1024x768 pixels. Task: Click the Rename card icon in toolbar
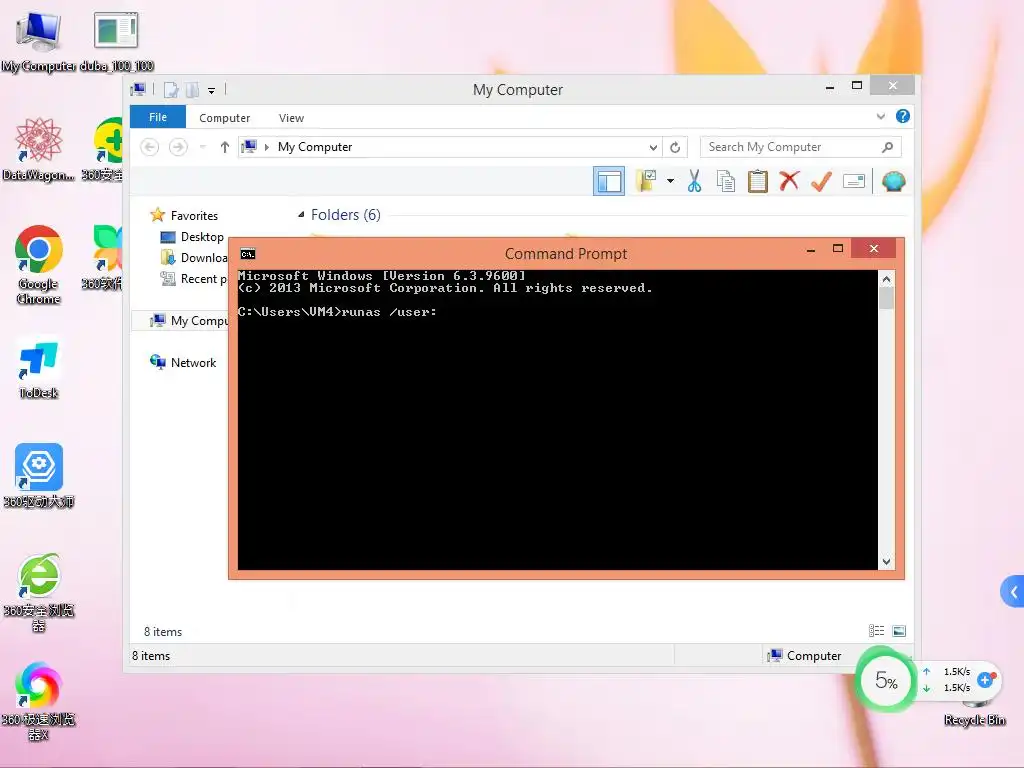pos(854,181)
